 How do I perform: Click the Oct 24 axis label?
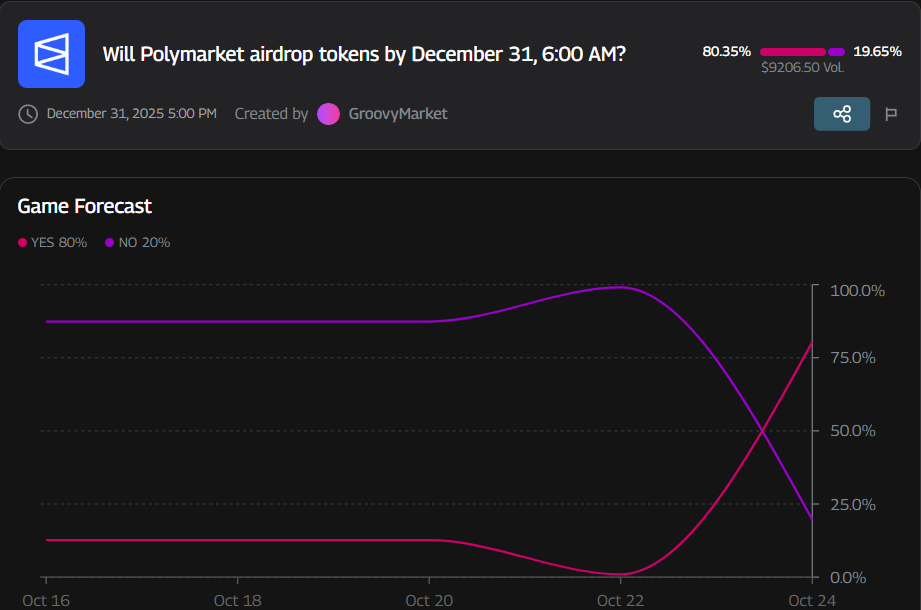[x=812, y=601]
